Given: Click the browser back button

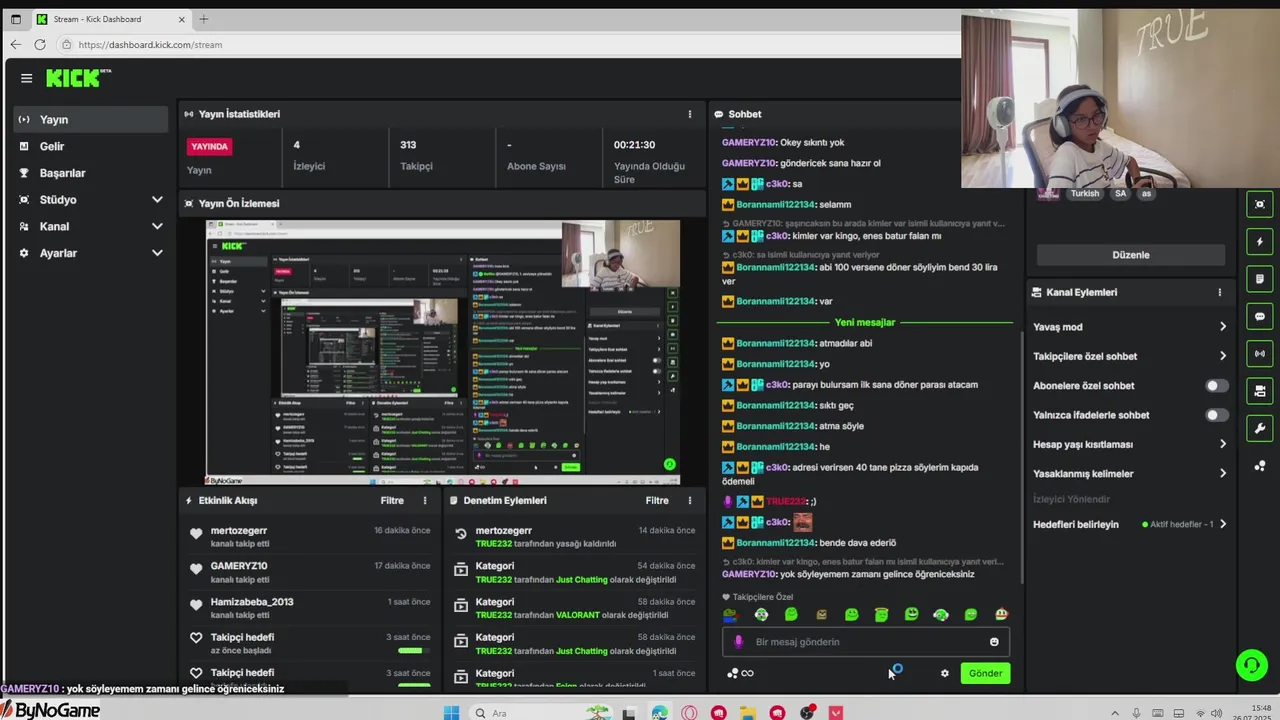Looking at the screenshot, I should [x=15, y=44].
